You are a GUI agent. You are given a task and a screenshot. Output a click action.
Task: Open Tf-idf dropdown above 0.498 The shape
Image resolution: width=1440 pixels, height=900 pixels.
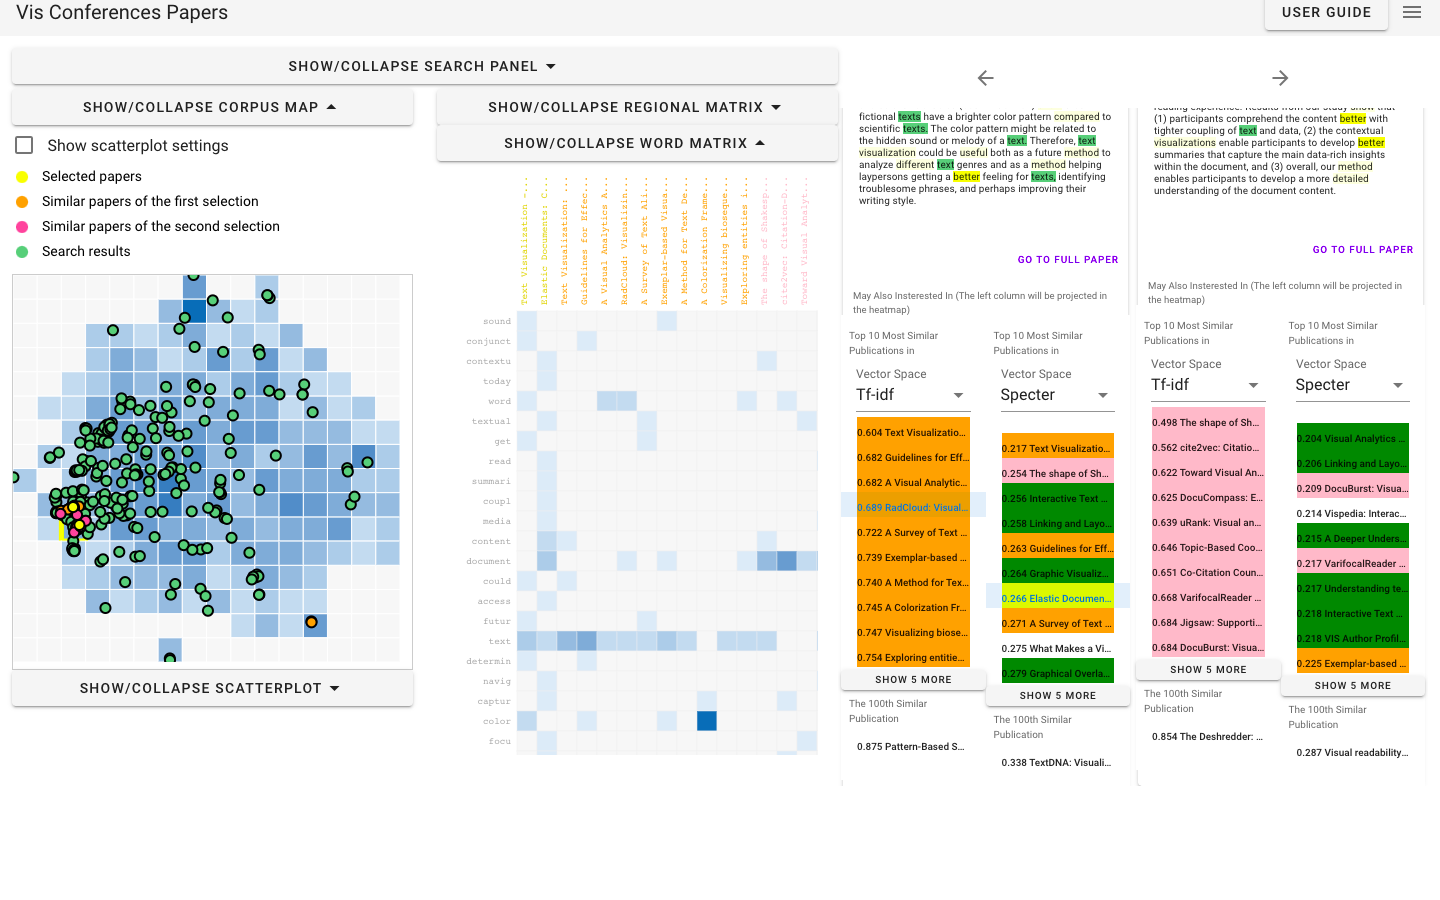[1208, 385]
